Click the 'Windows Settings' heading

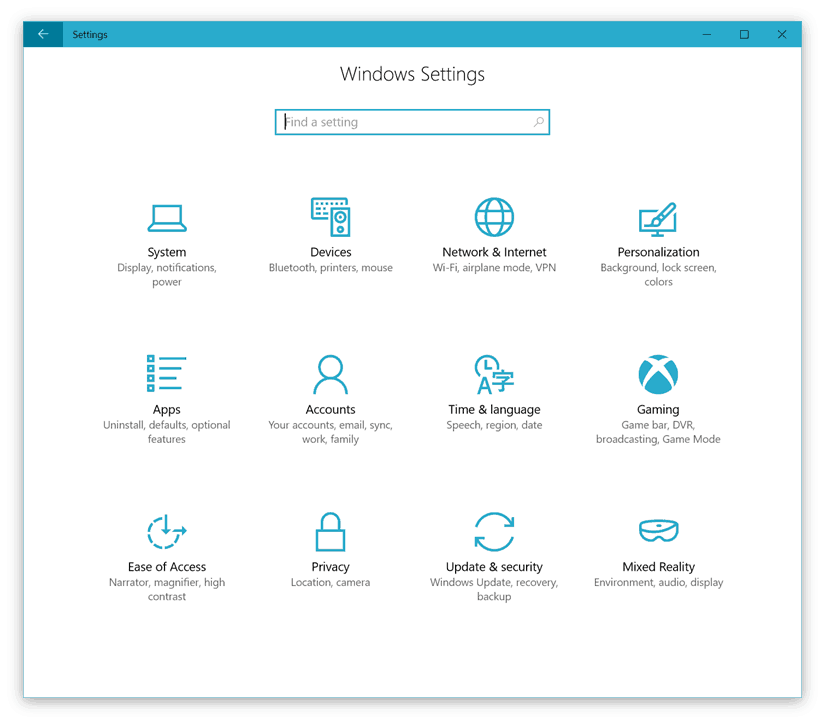(x=412, y=75)
